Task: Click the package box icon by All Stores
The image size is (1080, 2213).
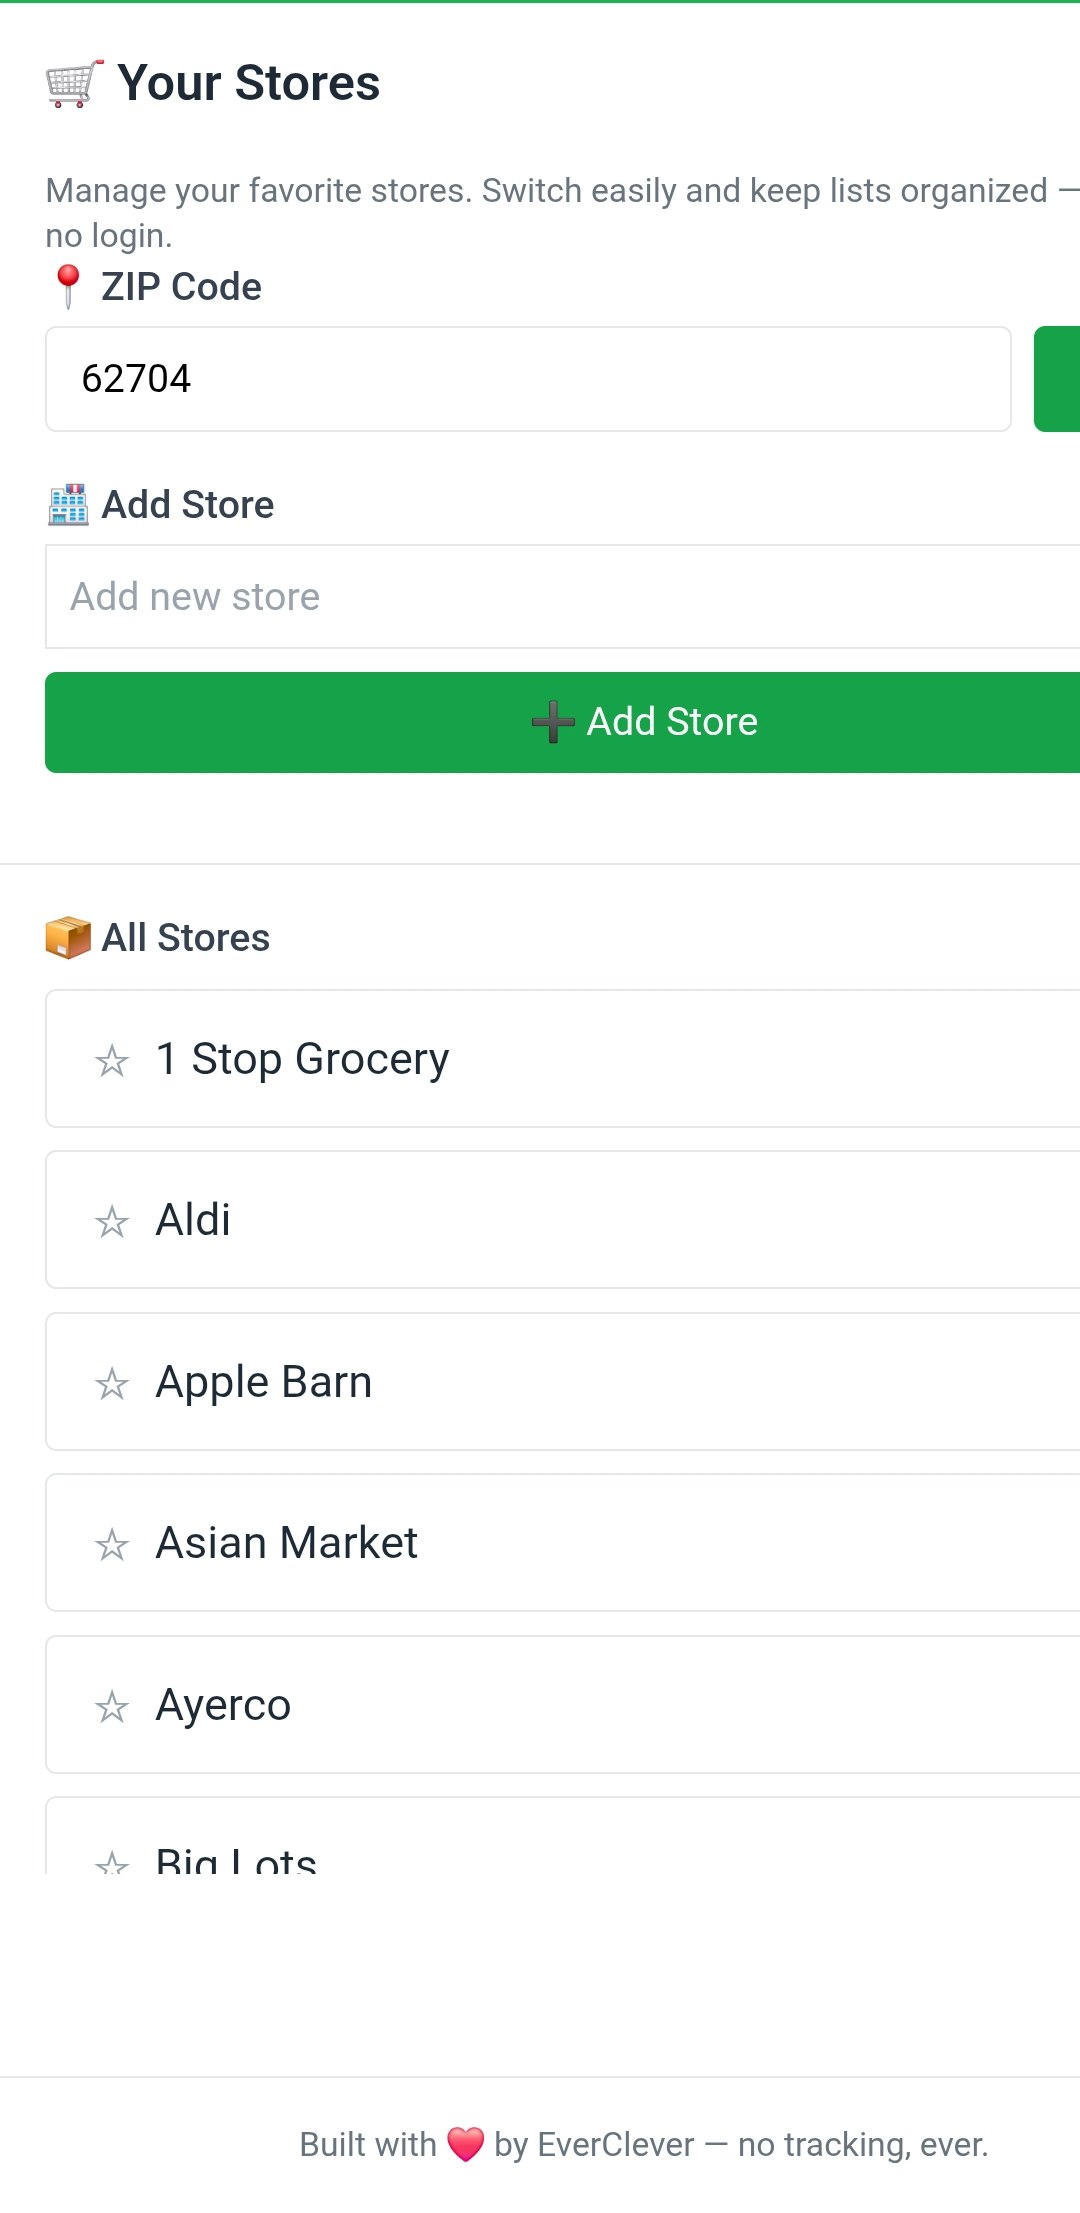Action: 68,938
